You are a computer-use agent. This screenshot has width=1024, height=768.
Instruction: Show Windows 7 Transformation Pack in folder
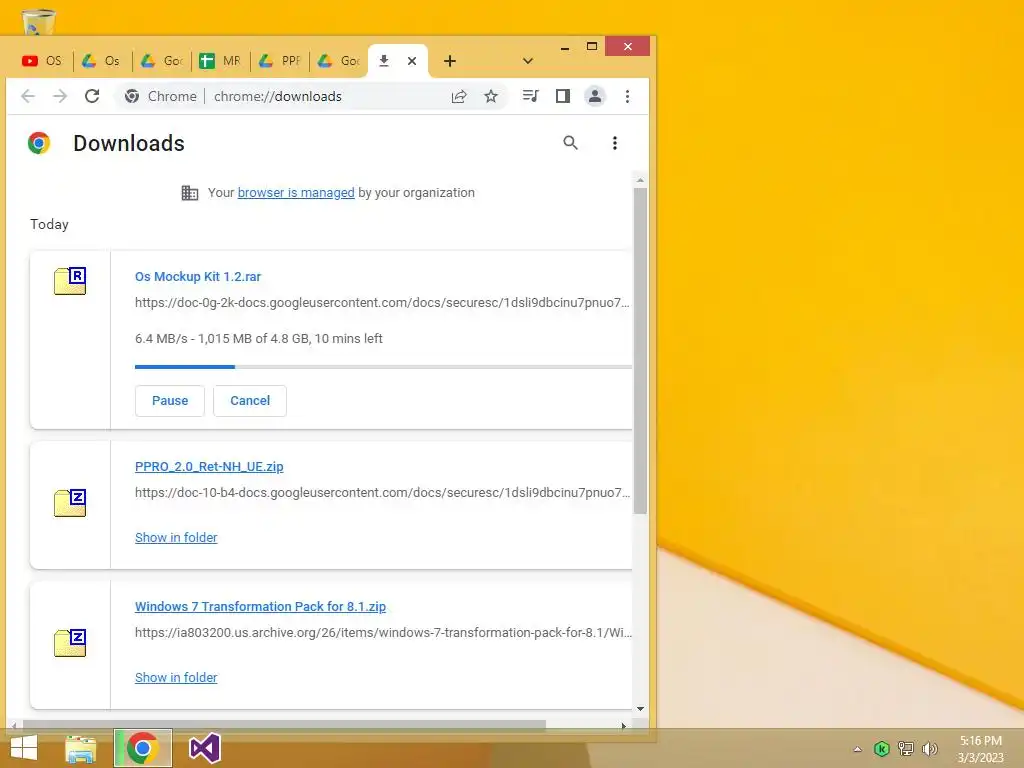point(176,677)
